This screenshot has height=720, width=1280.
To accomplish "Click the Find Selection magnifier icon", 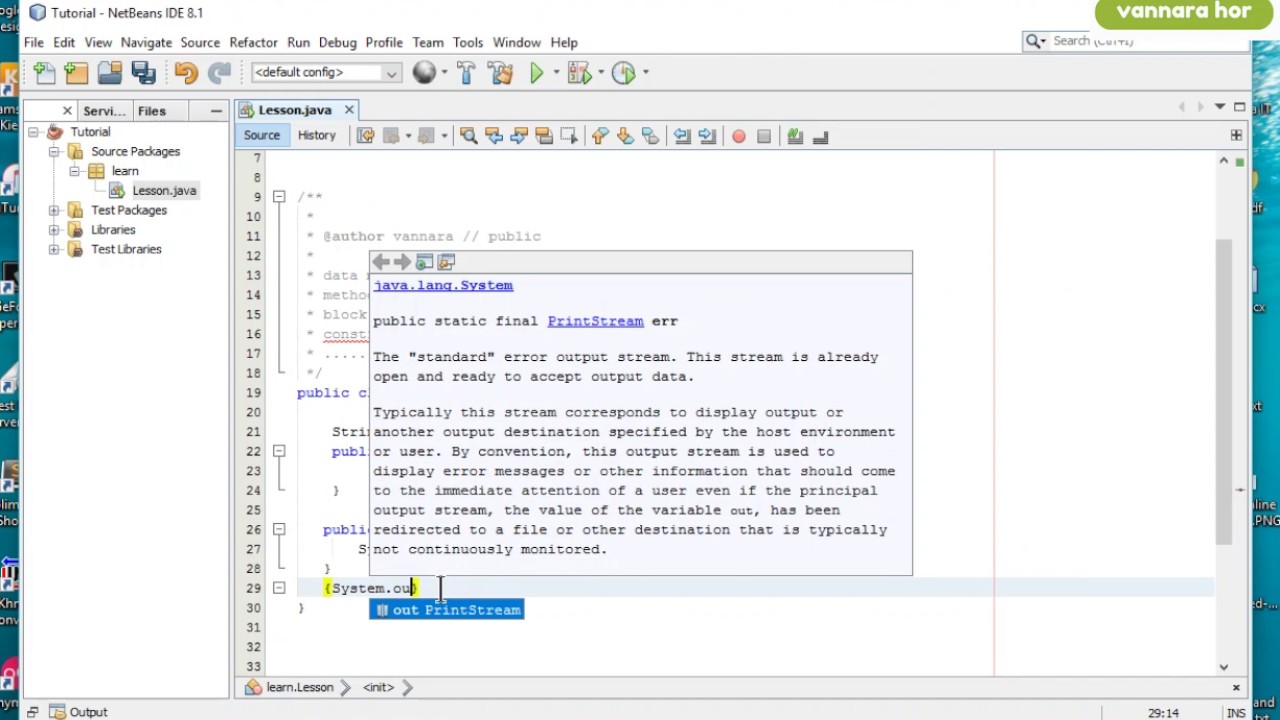I will 468,136.
